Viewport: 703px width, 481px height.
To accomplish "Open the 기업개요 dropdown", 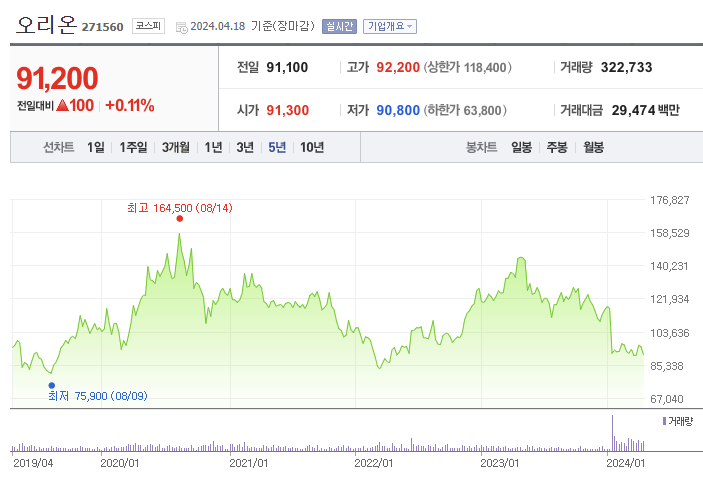I will (x=390, y=26).
